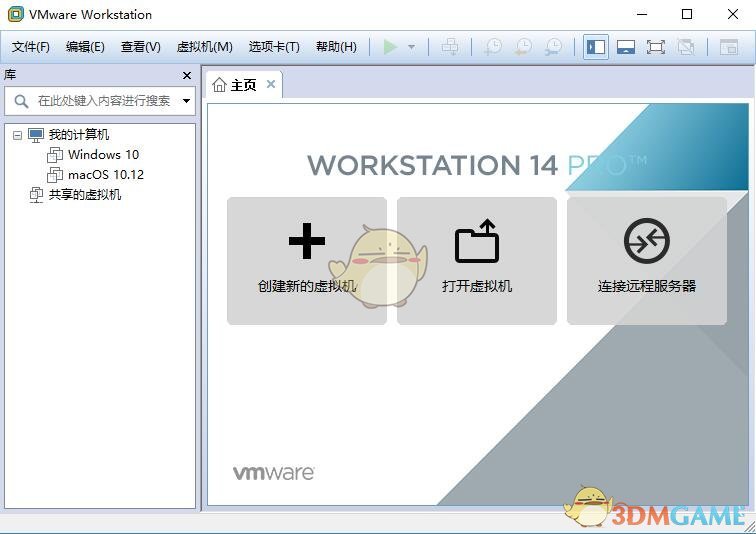Open the 帮助(H) menu
This screenshot has height=534, width=756.
(336, 47)
